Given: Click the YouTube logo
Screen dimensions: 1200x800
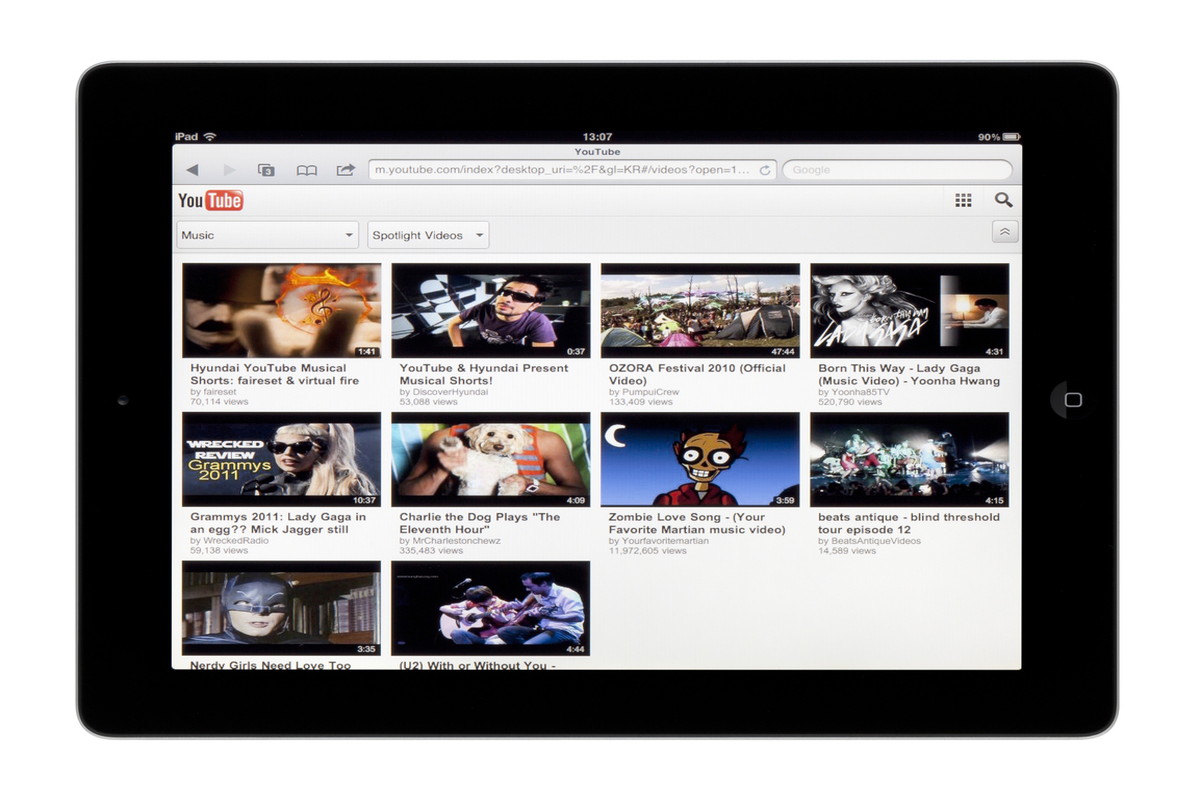Looking at the screenshot, I should coord(211,201).
